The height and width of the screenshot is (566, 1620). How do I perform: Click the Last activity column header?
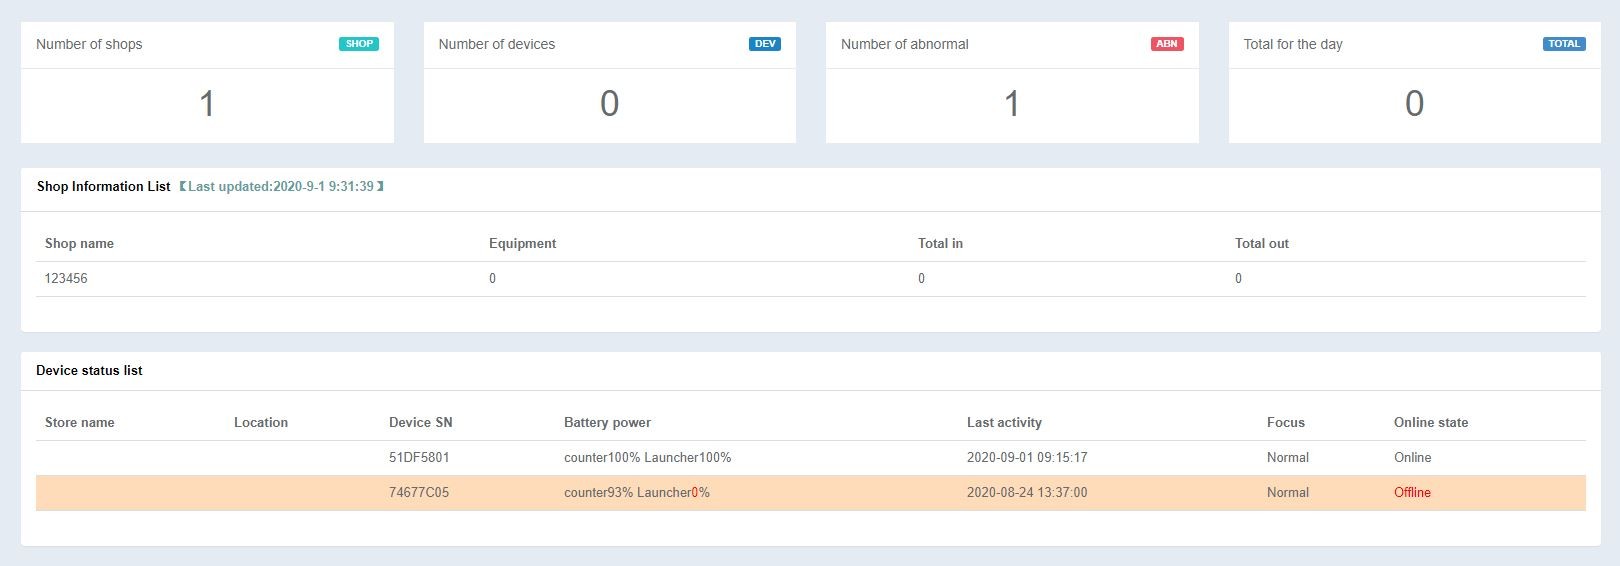[x=1004, y=423]
